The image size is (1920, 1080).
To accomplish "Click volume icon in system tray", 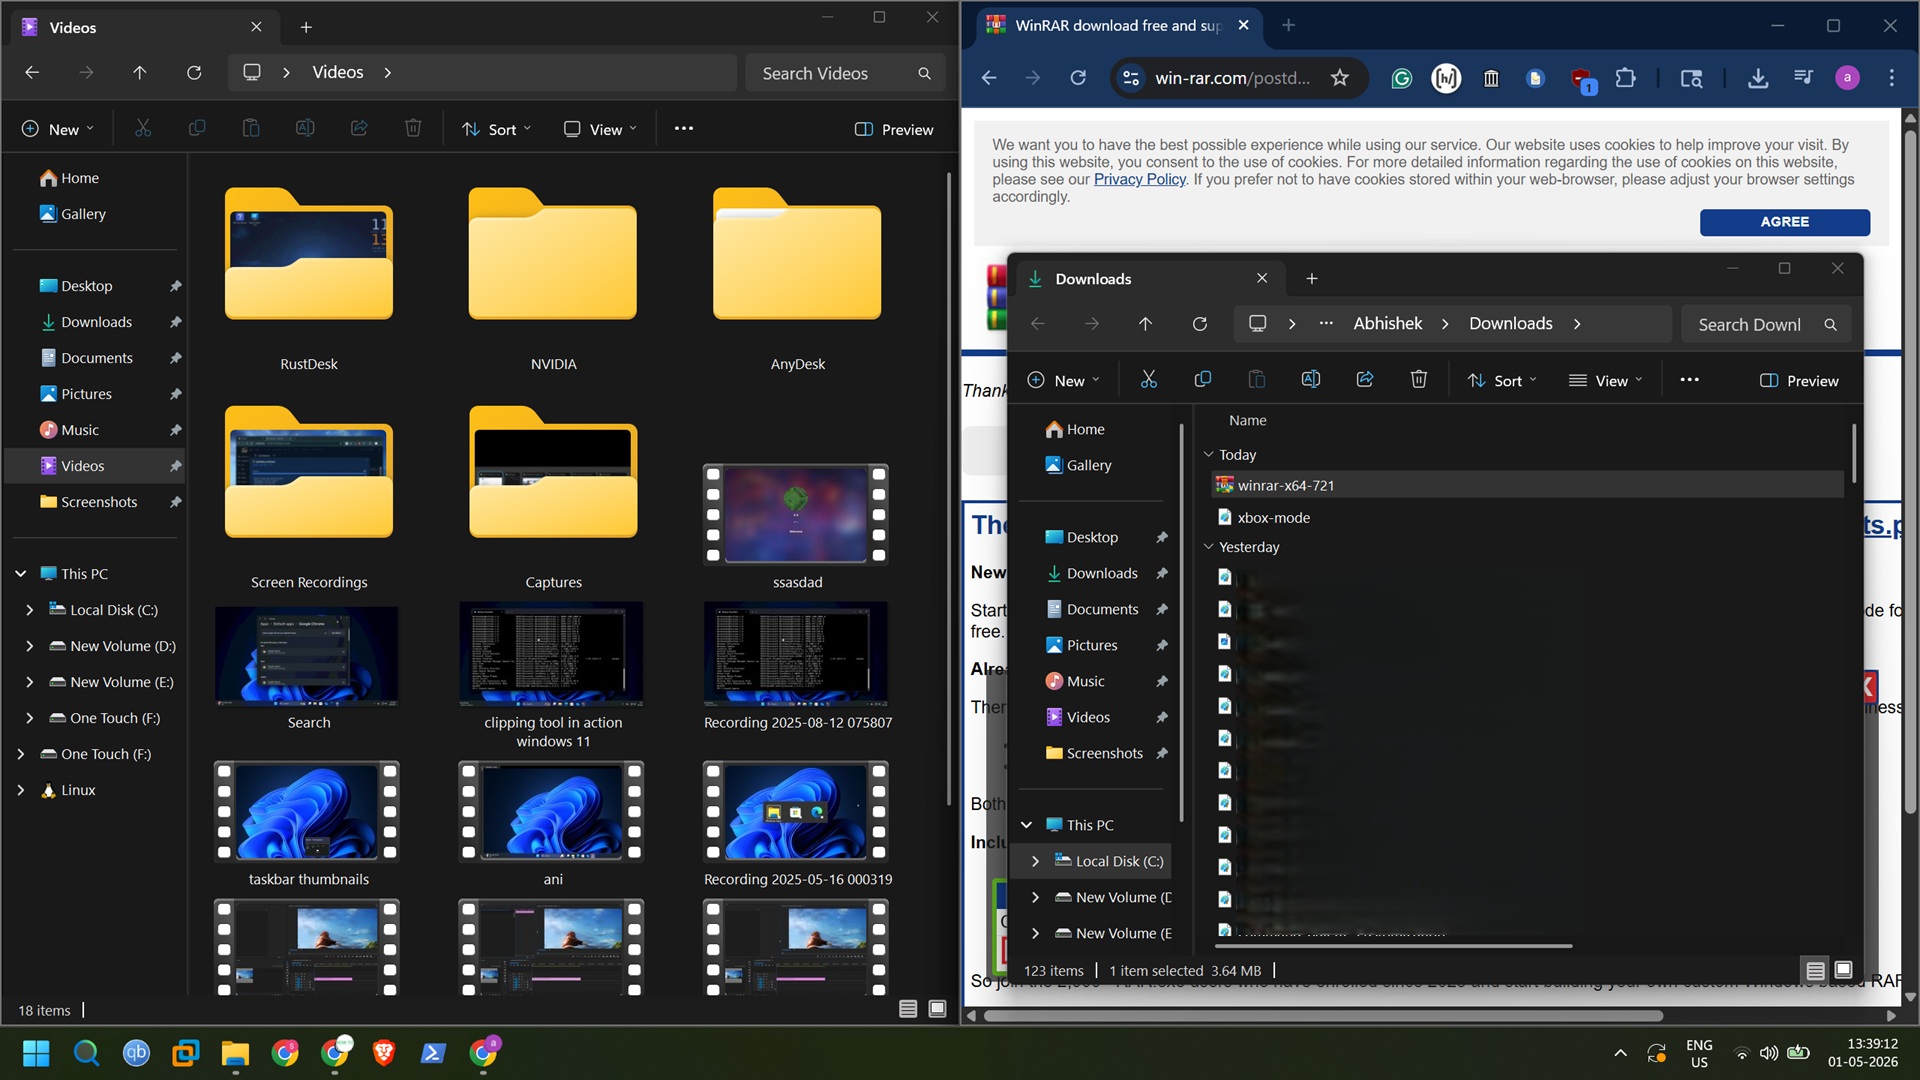I will point(1769,1053).
